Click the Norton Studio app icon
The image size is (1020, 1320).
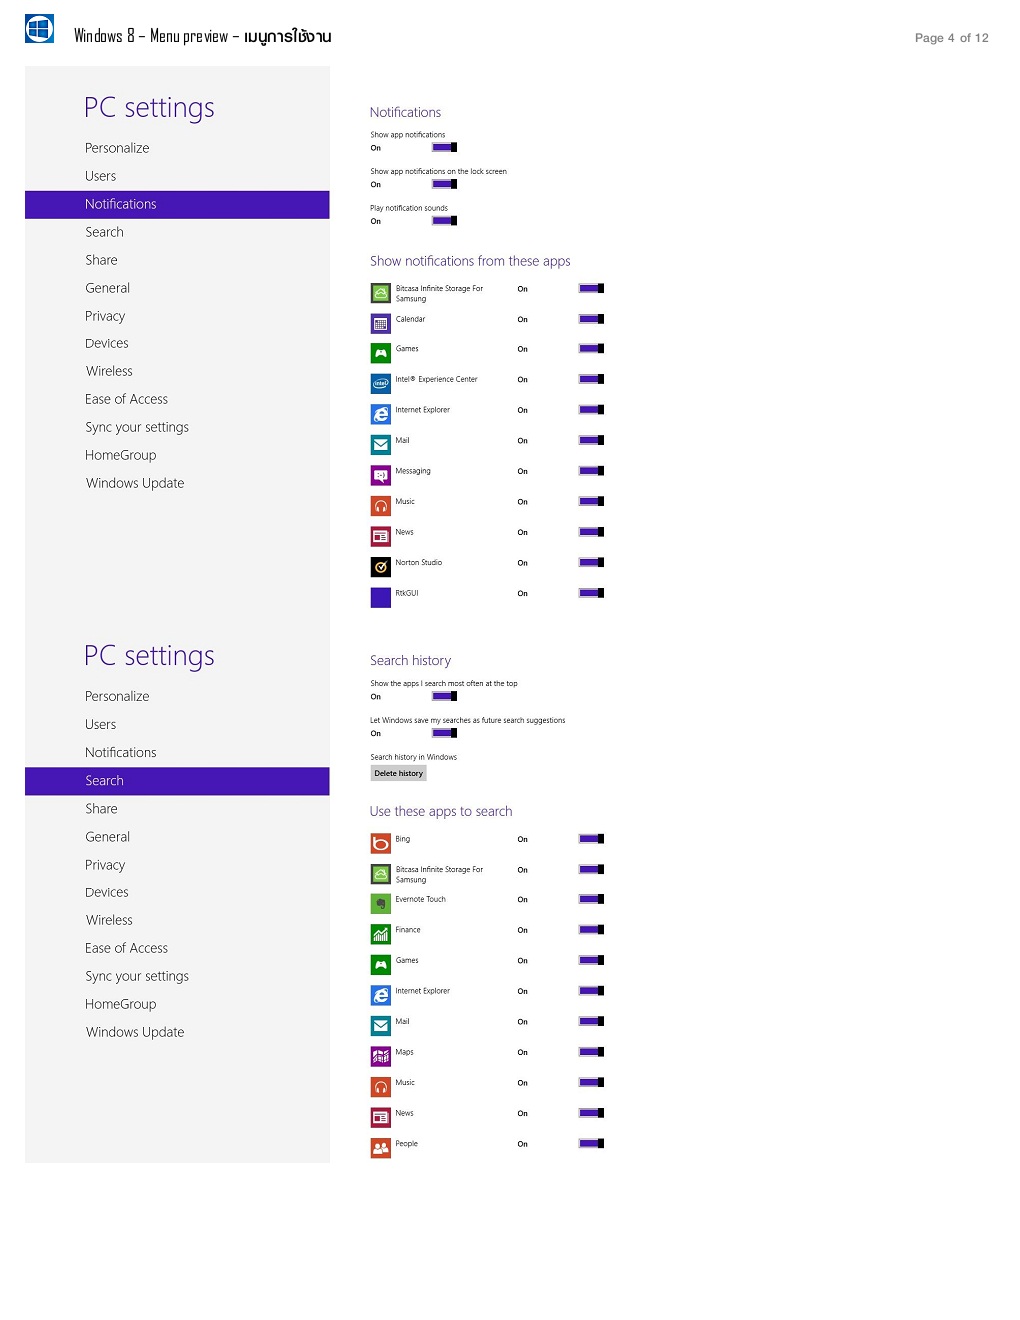(x=381, y=567)
